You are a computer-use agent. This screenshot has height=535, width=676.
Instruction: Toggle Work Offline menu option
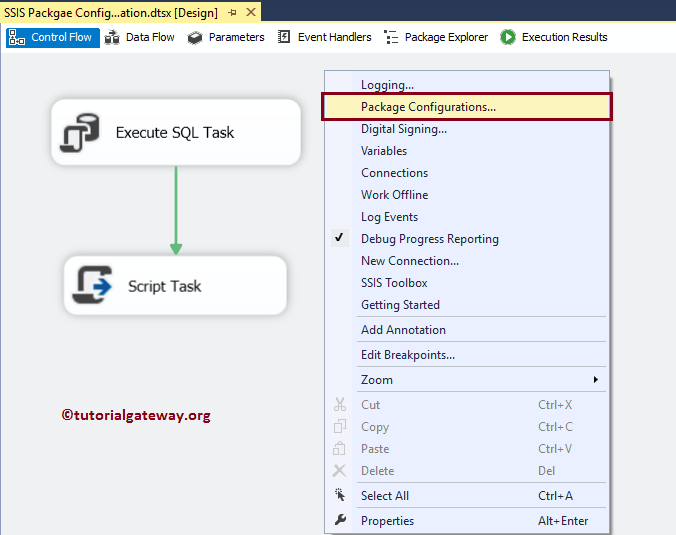pyautogui.click(x=467, y=195)
